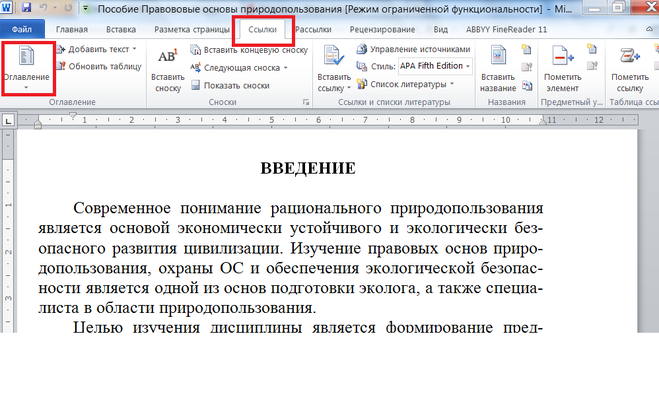Save document with Quick Access floppy icon
659x406 pixels.
[26, 8]
